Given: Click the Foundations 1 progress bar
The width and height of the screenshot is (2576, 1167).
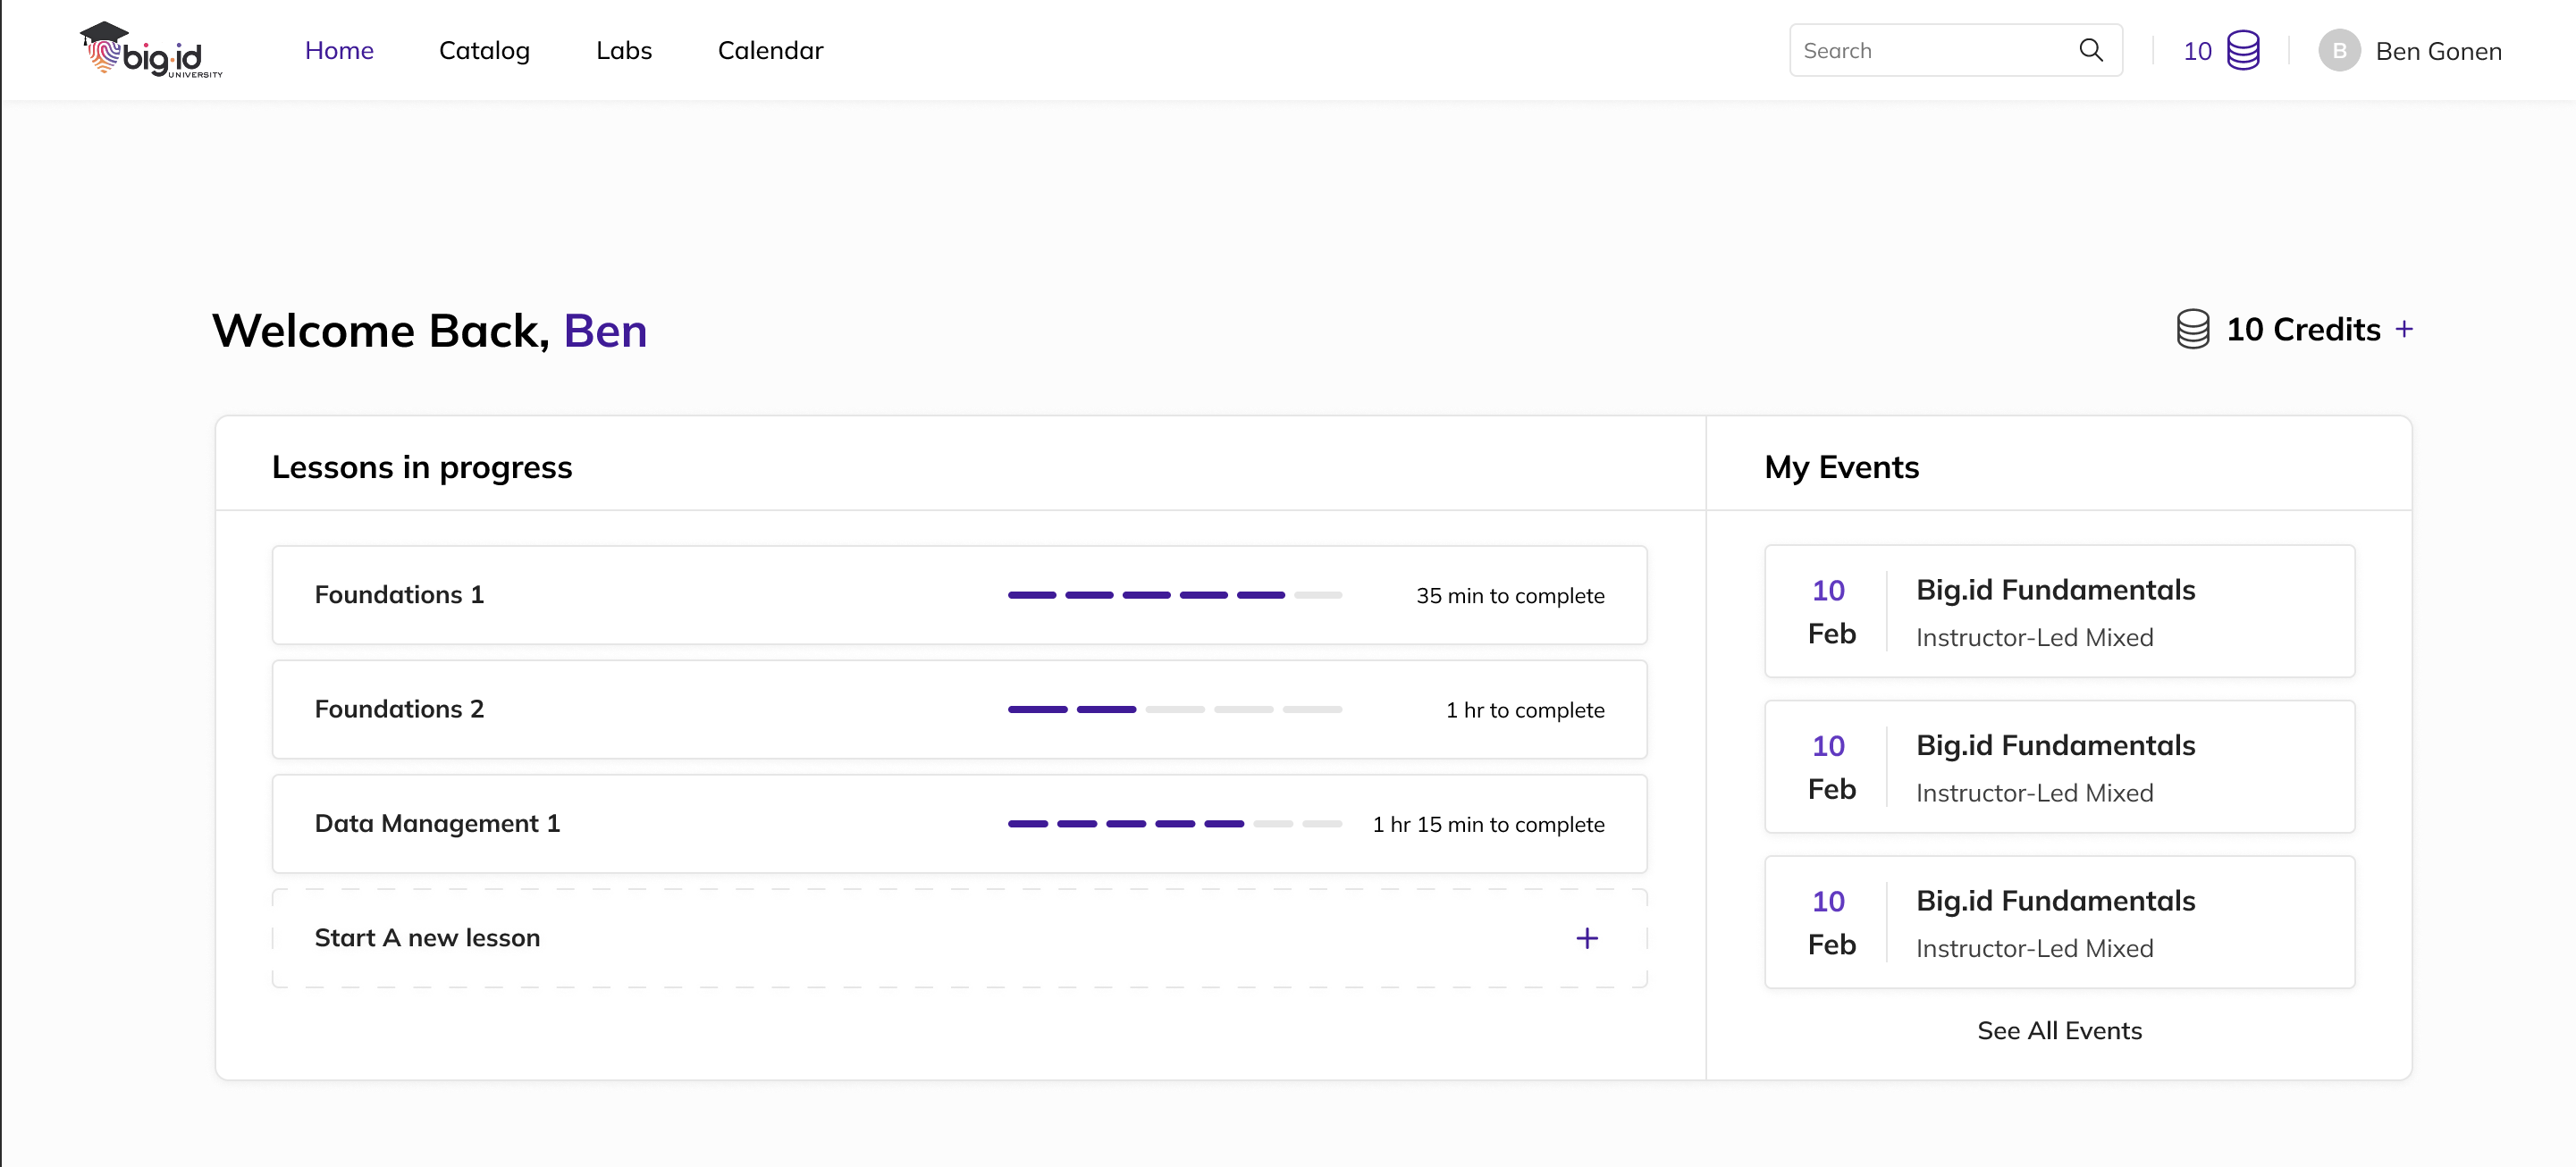Looking at the screenshot, I should (x=1174, y=595).
